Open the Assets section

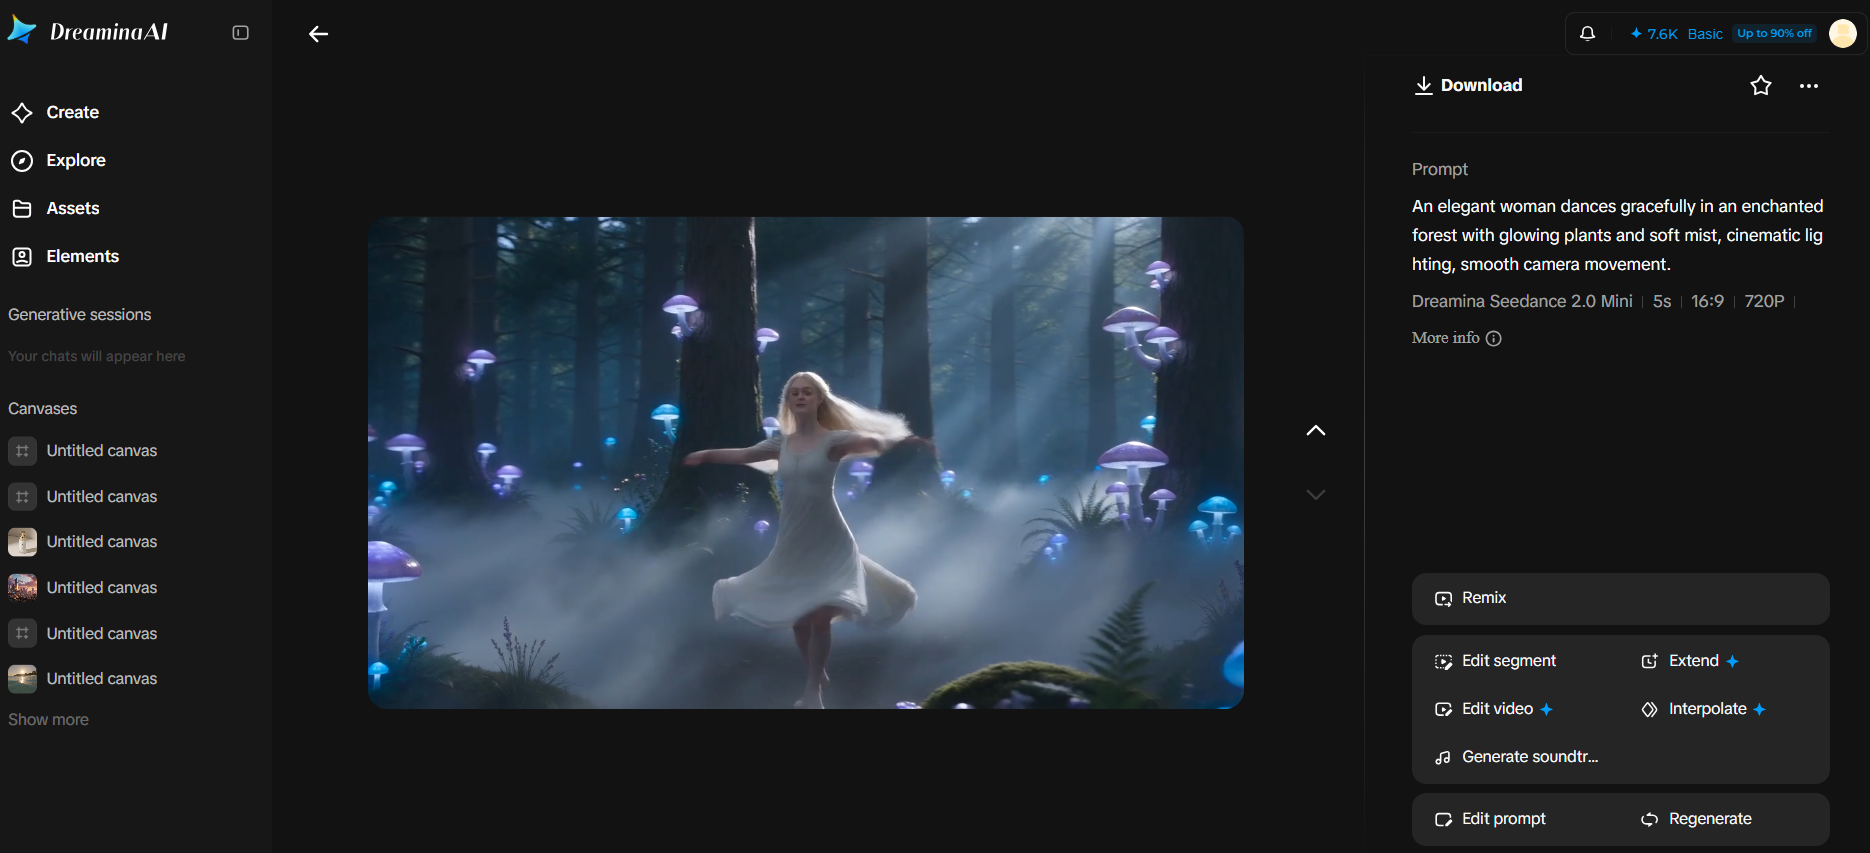tap(55, 208)
